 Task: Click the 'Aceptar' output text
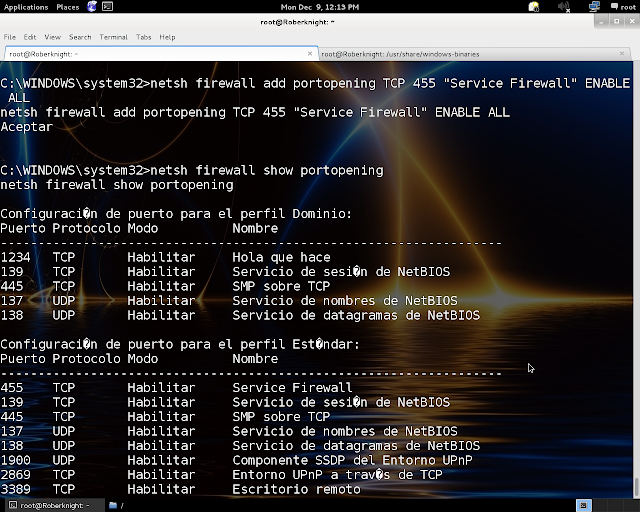pyautogui.click(x=27, y=127)
